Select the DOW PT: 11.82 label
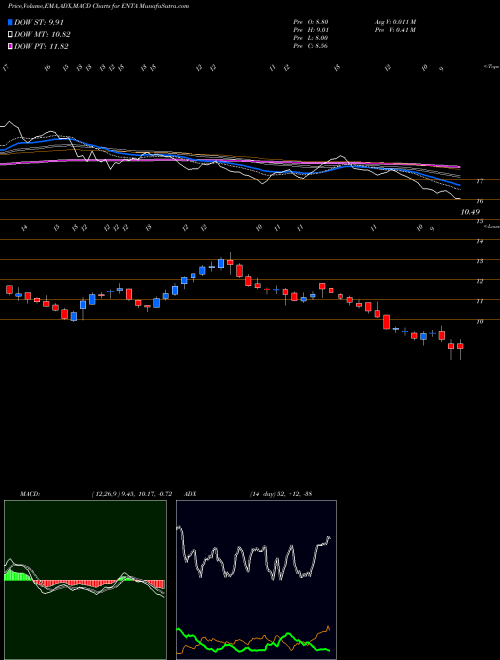Viewport: 500px width, 660px height. pos(41,46)
